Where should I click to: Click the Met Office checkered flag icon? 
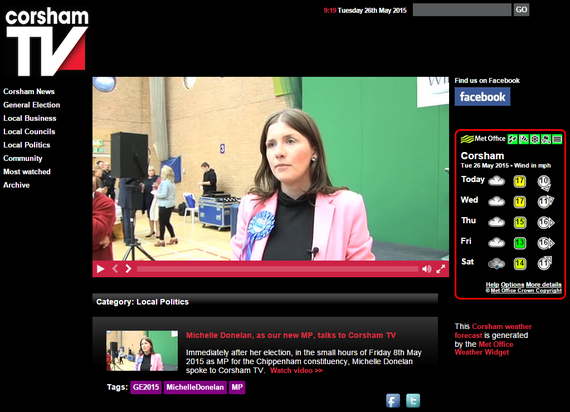point(524,139)
